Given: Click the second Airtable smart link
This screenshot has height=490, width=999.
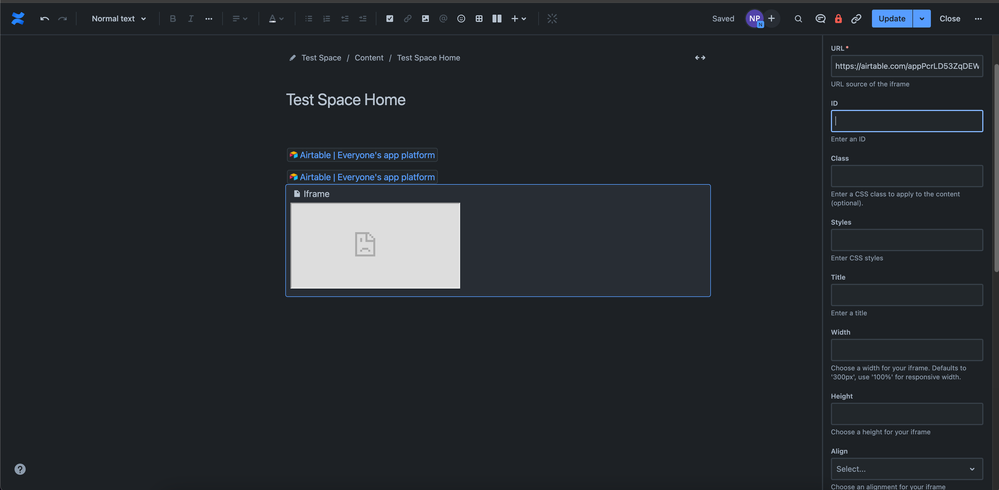Looking at the screenshot, I should point(362,177).
